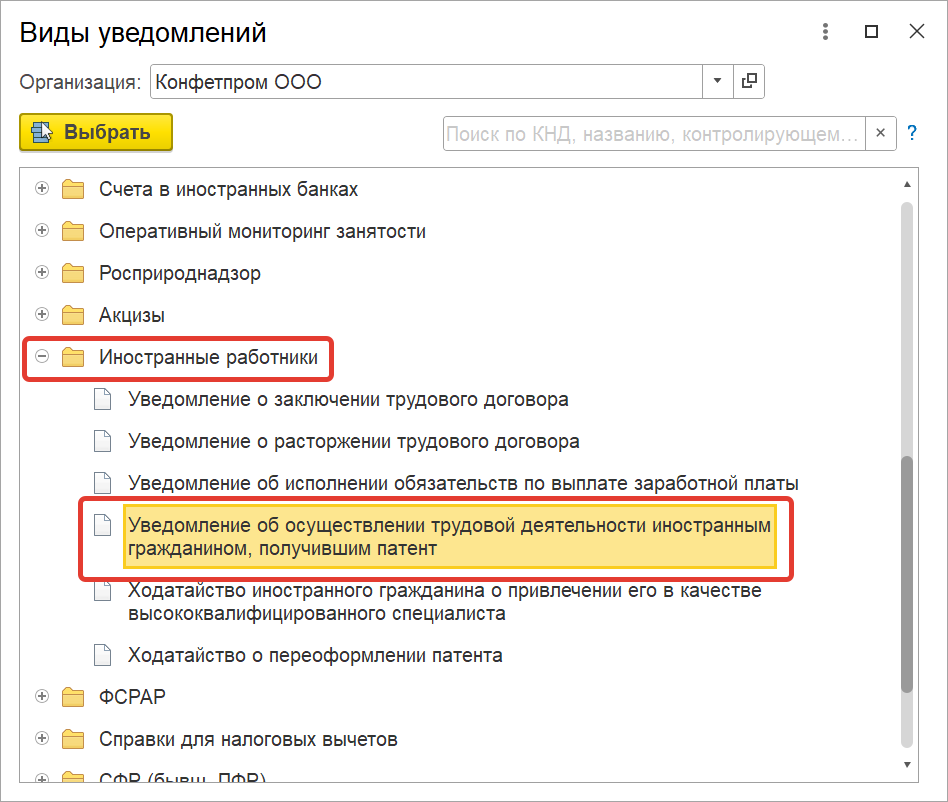Screen dimensions: 948x802
Task: Select Уведомление об исполнении обязательств по выплате
Action: point(463,483)
